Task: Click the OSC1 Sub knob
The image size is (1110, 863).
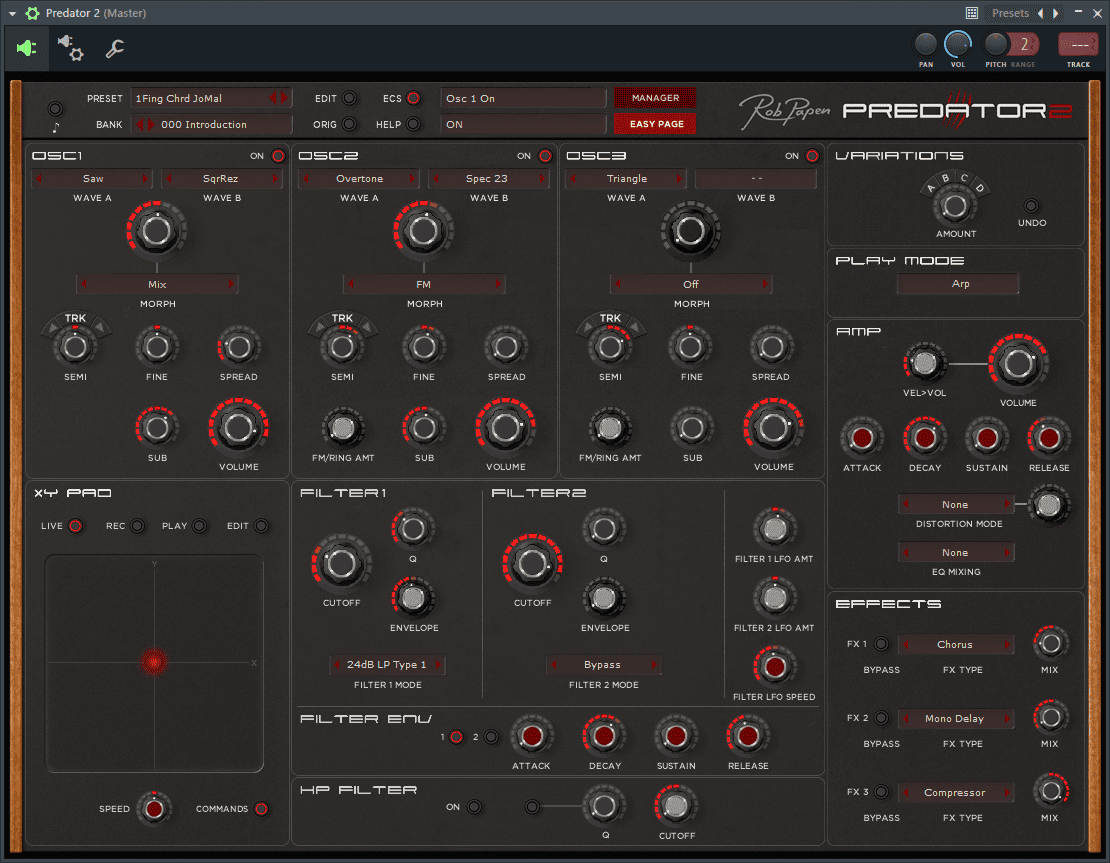Action: coord(156,428)
